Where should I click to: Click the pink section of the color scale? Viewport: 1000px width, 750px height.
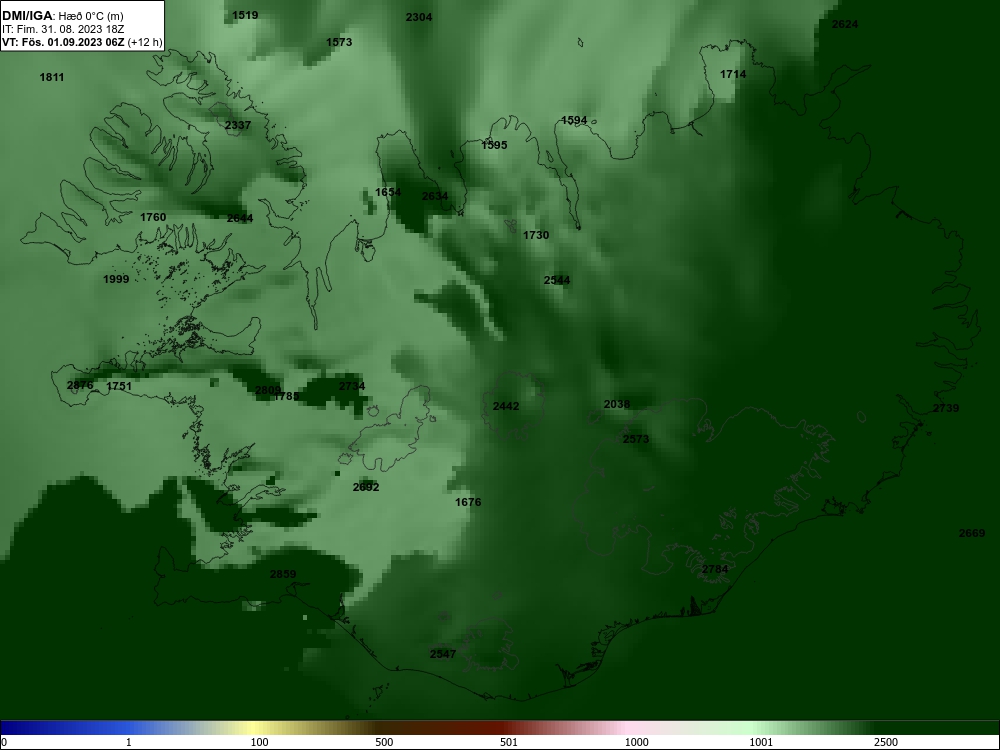[625, 728]
